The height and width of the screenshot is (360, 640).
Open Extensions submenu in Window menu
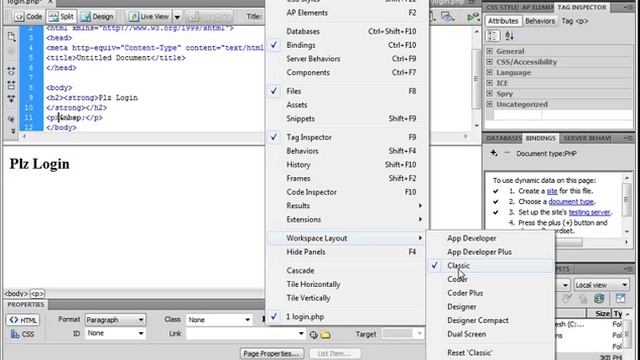point(346,220)
